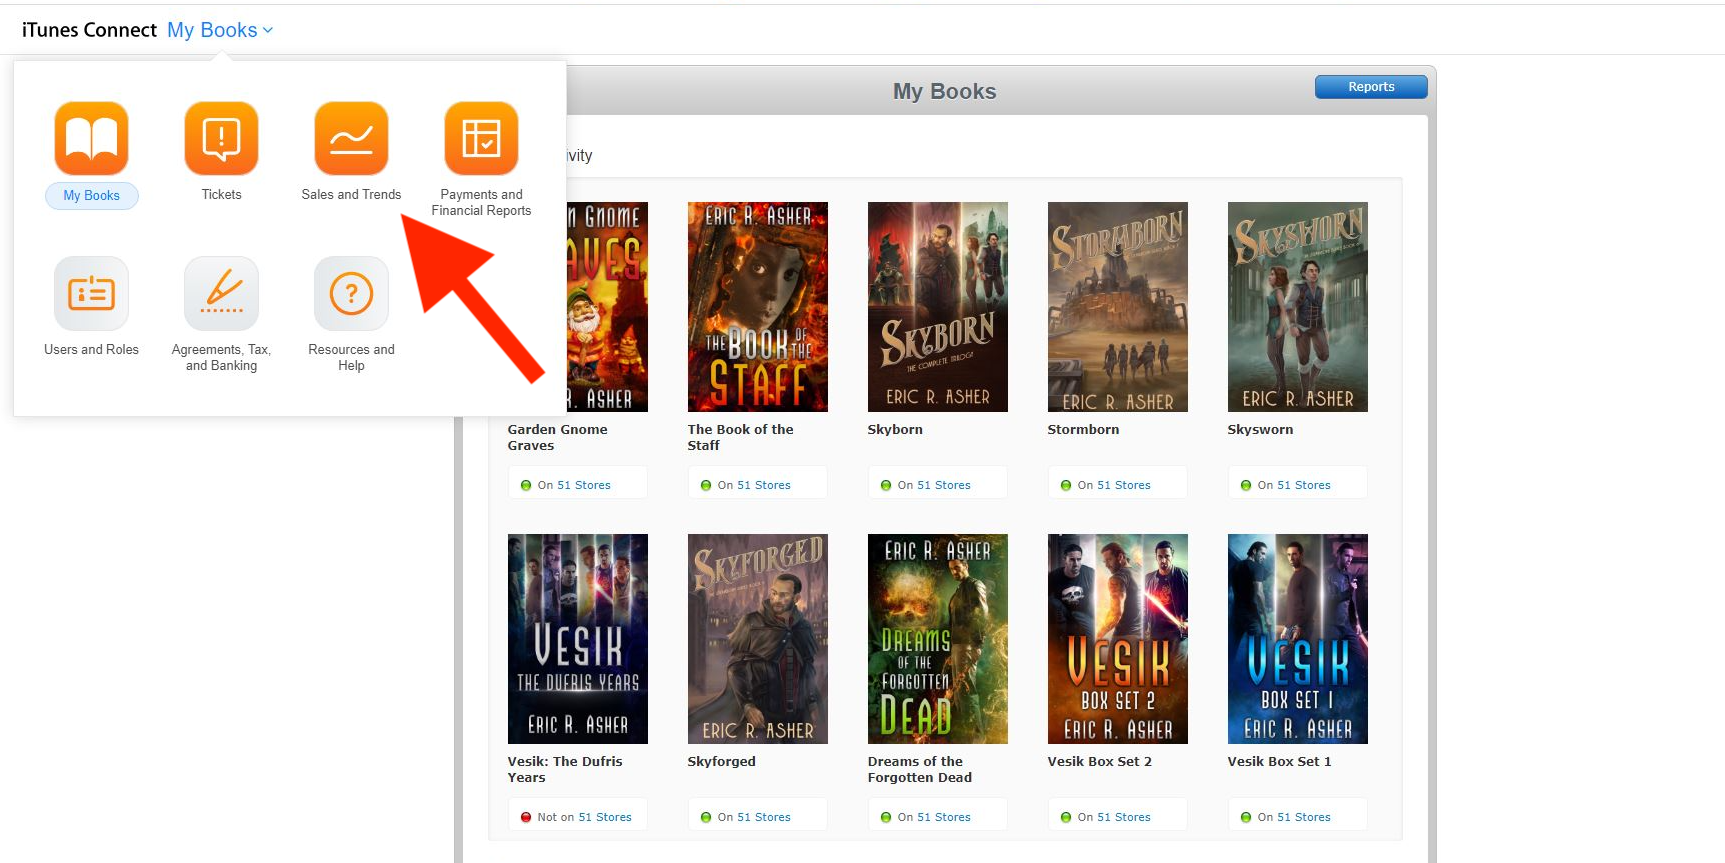Open the Resources and Help icon
Viewport: 1725px width, 863px height.
351,293
